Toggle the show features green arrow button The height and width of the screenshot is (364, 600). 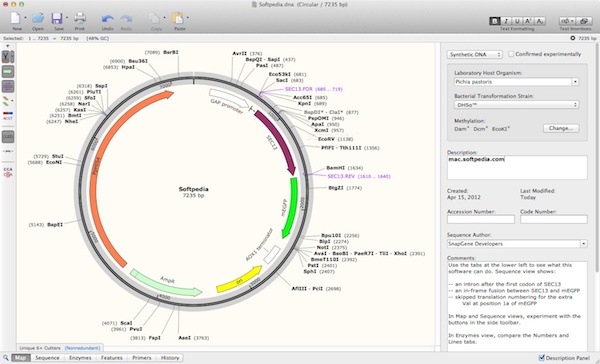pos(8,72)
